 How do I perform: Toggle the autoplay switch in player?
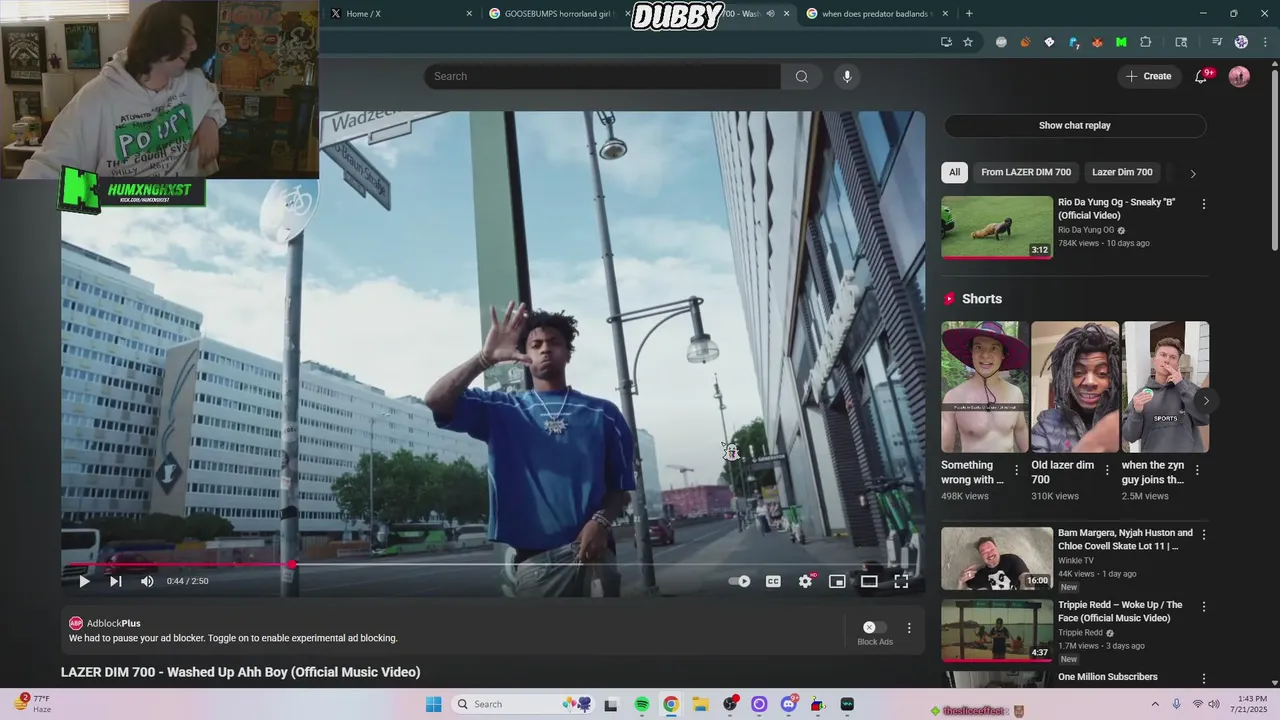pos(739,581)
